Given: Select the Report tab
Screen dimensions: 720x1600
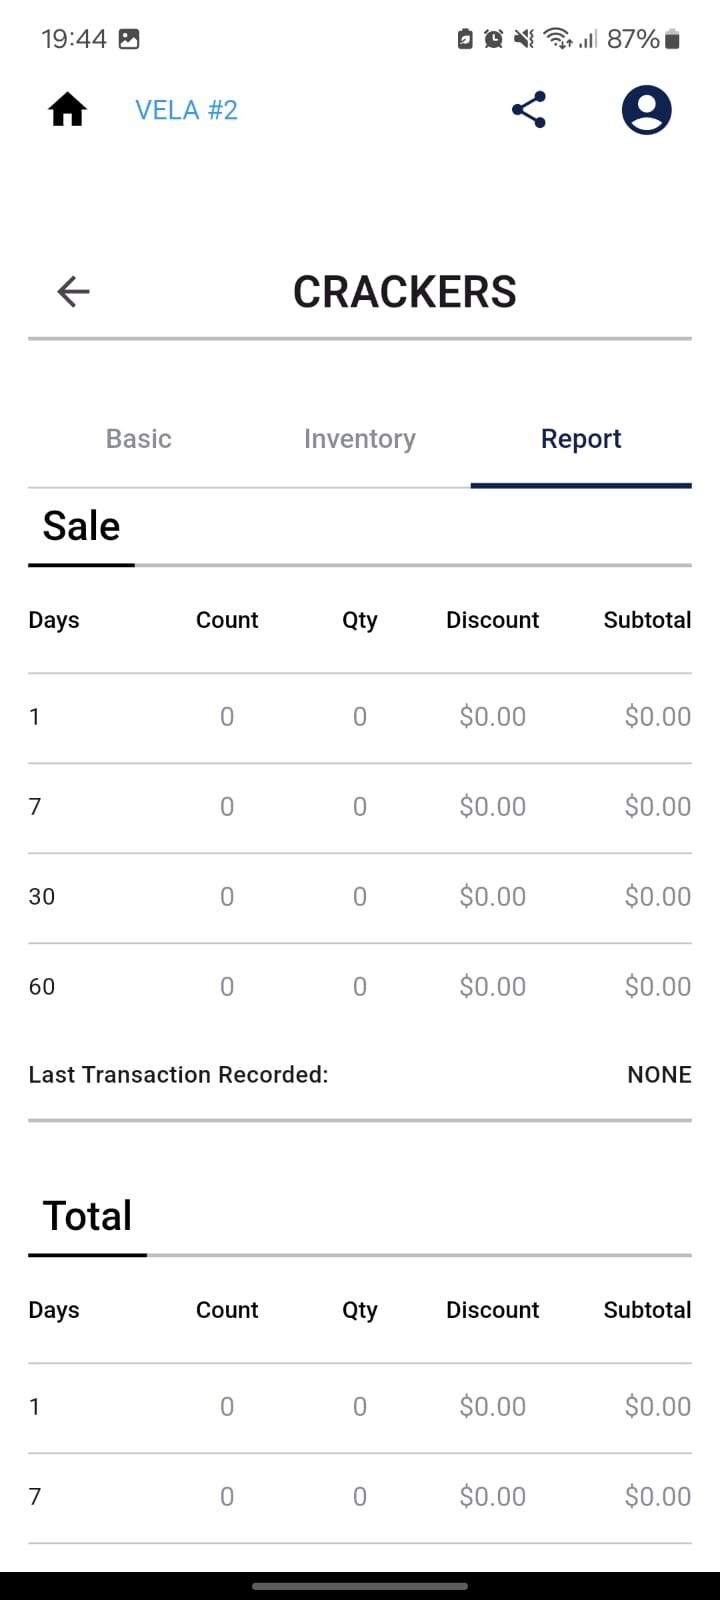Looking at the screenshot, I should [x=581, y=439].
